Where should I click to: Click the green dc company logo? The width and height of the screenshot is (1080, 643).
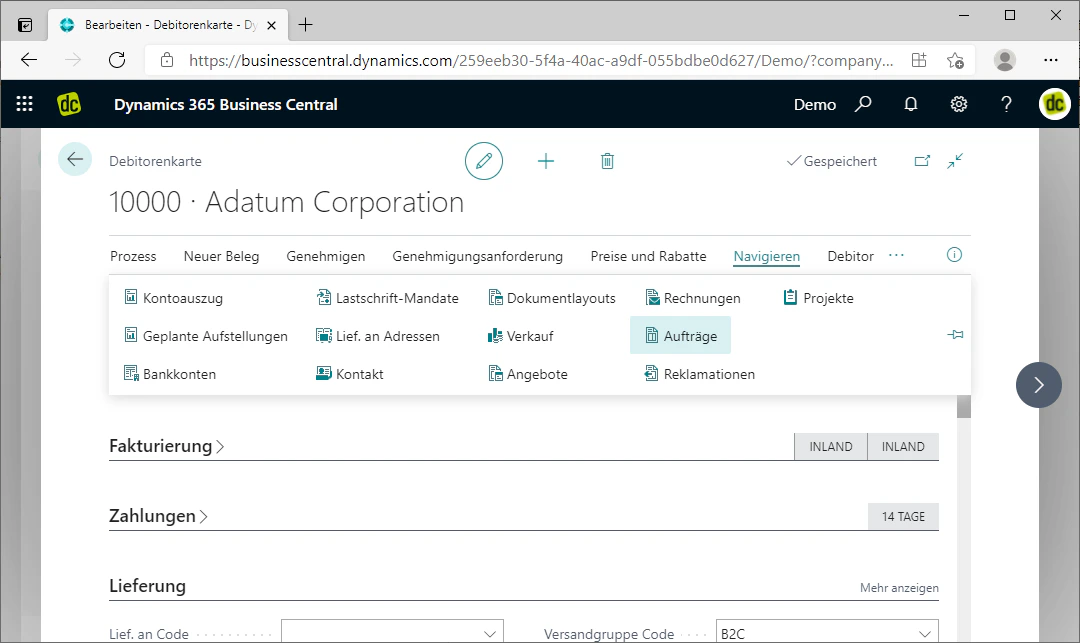coord(69,104)
